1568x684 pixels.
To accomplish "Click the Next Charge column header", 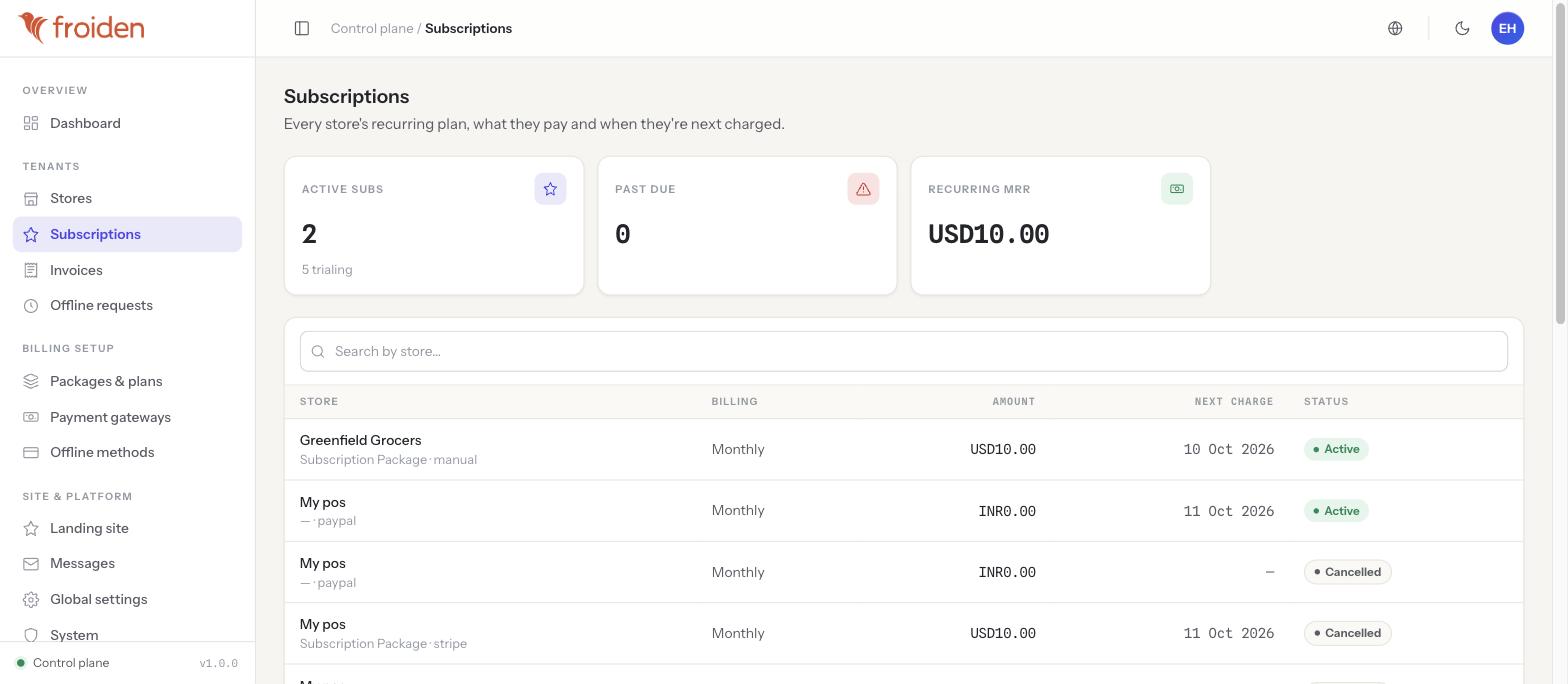I will (1234, 402).
